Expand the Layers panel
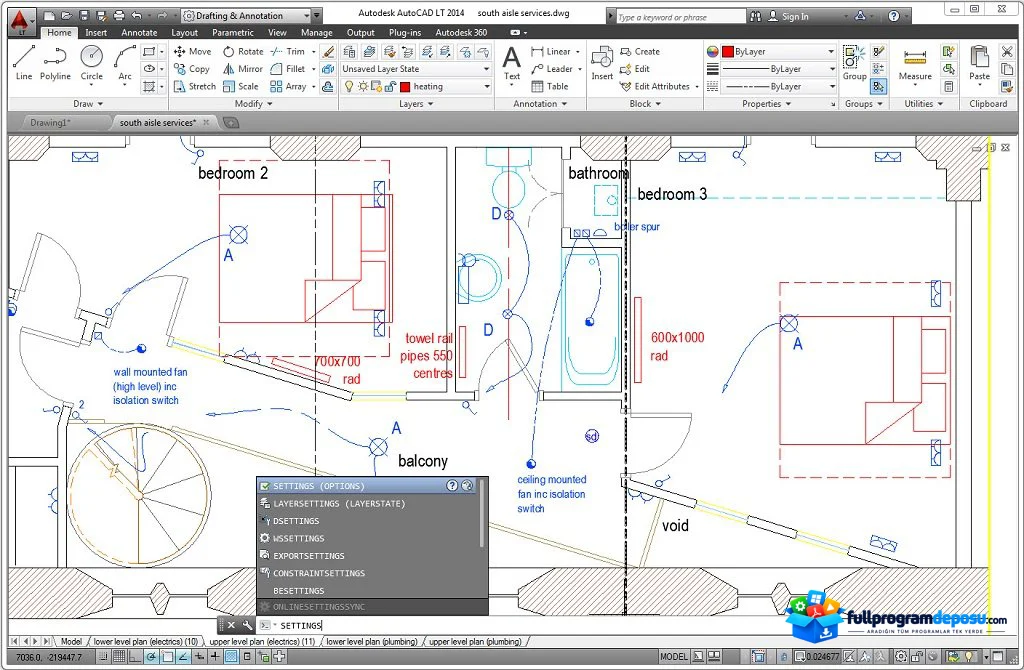The width and height of the screenshot is (1024, 670). click(416, 103)
